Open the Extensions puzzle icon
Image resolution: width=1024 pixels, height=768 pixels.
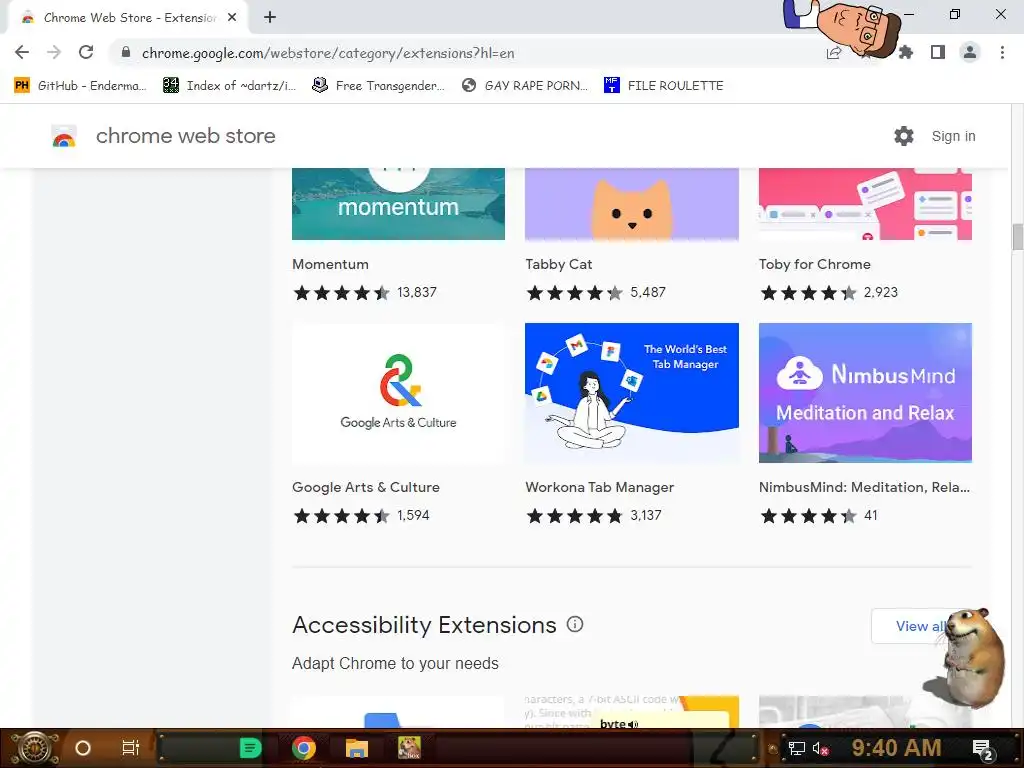point(906,52)
